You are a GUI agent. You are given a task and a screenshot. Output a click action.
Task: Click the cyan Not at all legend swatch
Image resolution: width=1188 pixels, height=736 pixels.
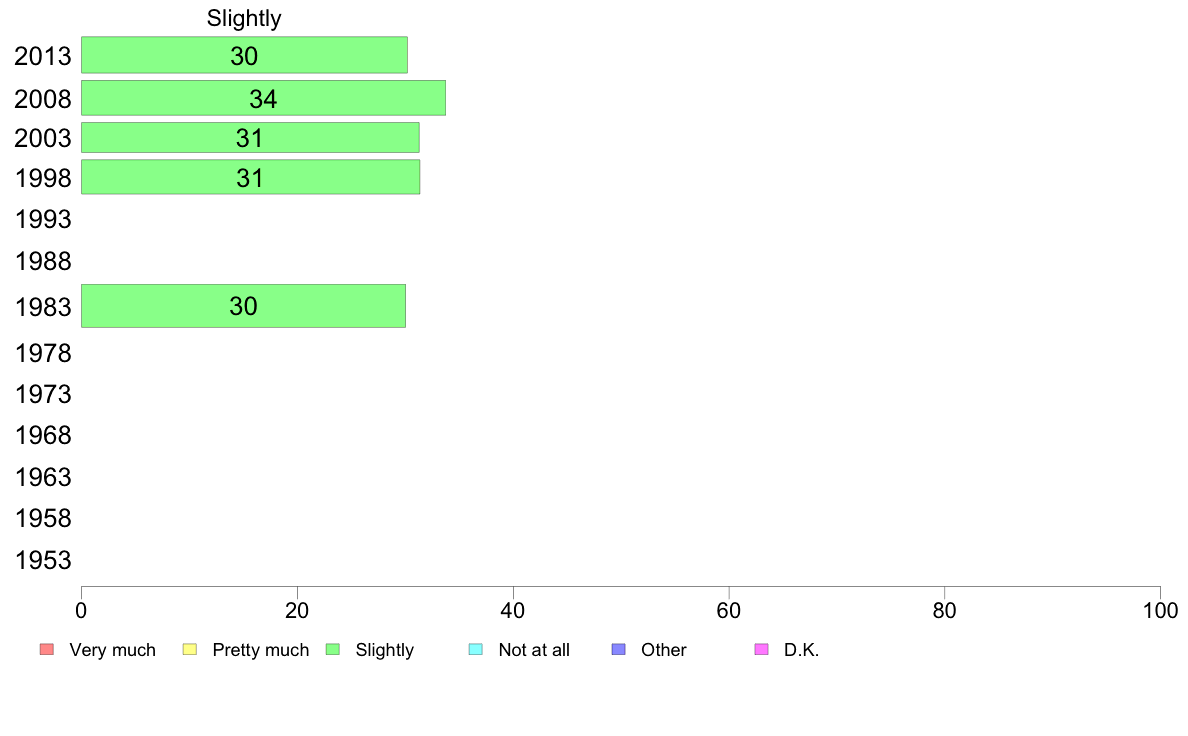(x=476, y=650)
